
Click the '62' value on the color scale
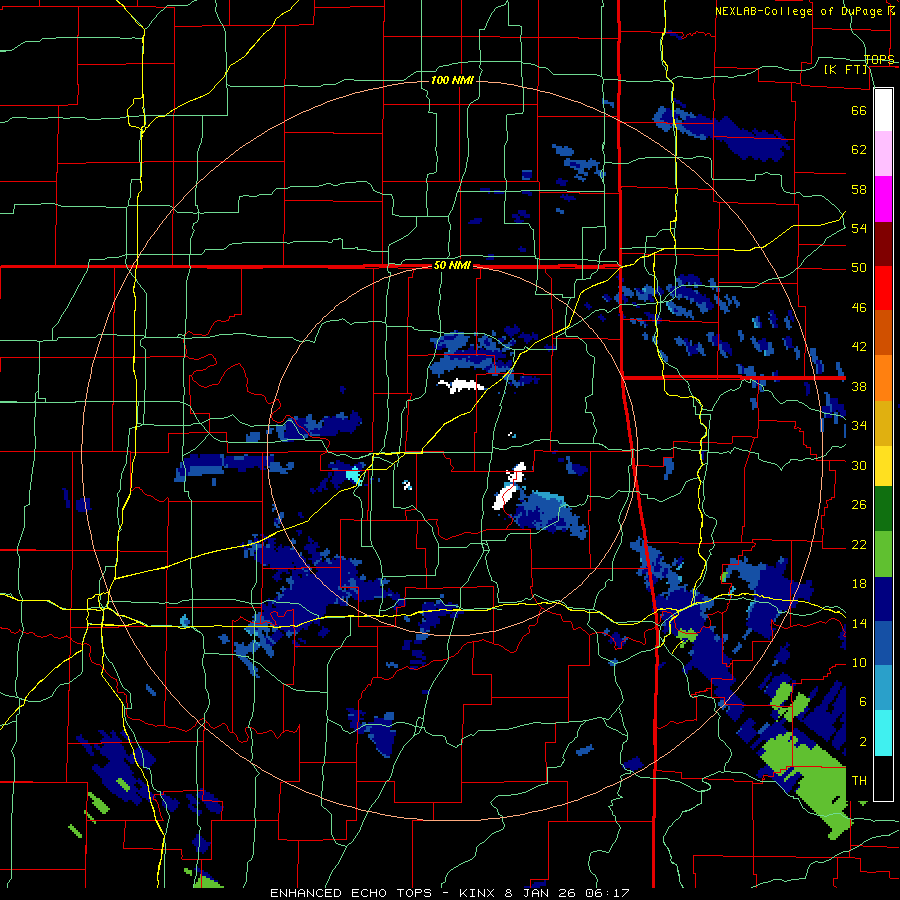pos(859,150)
